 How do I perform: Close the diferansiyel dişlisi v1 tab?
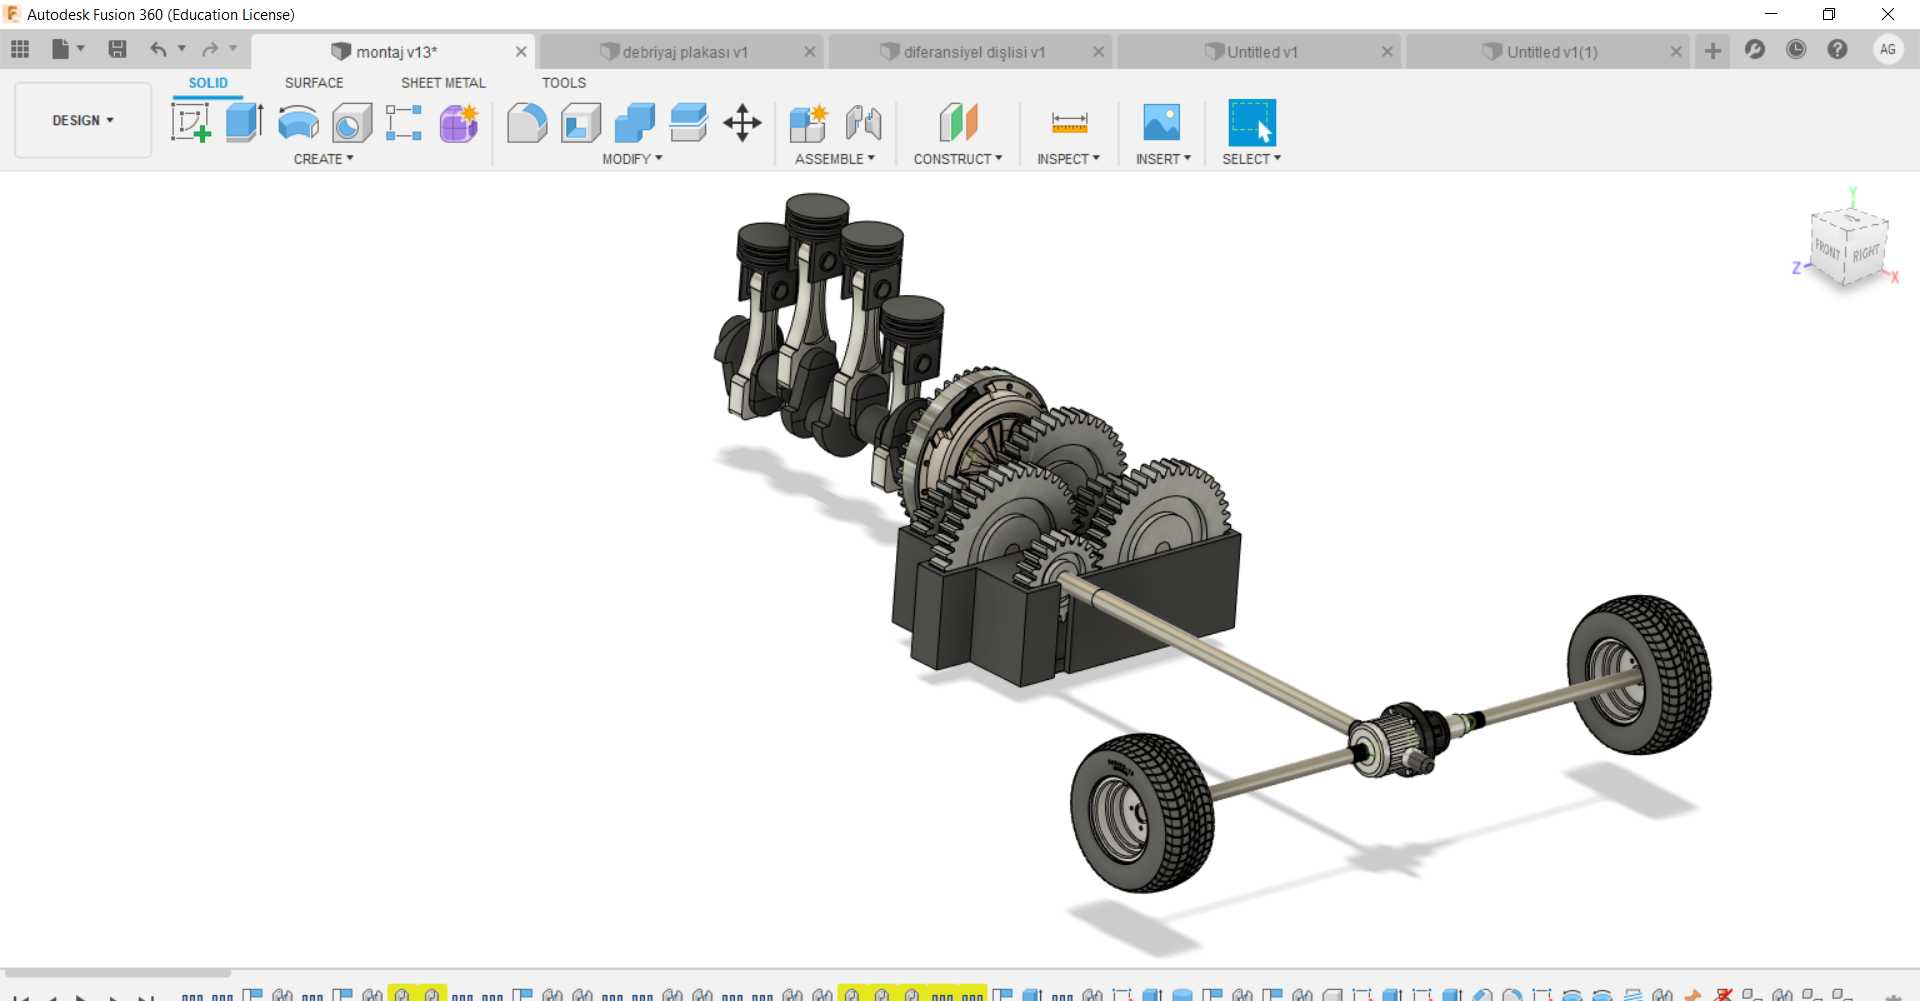1099,52
